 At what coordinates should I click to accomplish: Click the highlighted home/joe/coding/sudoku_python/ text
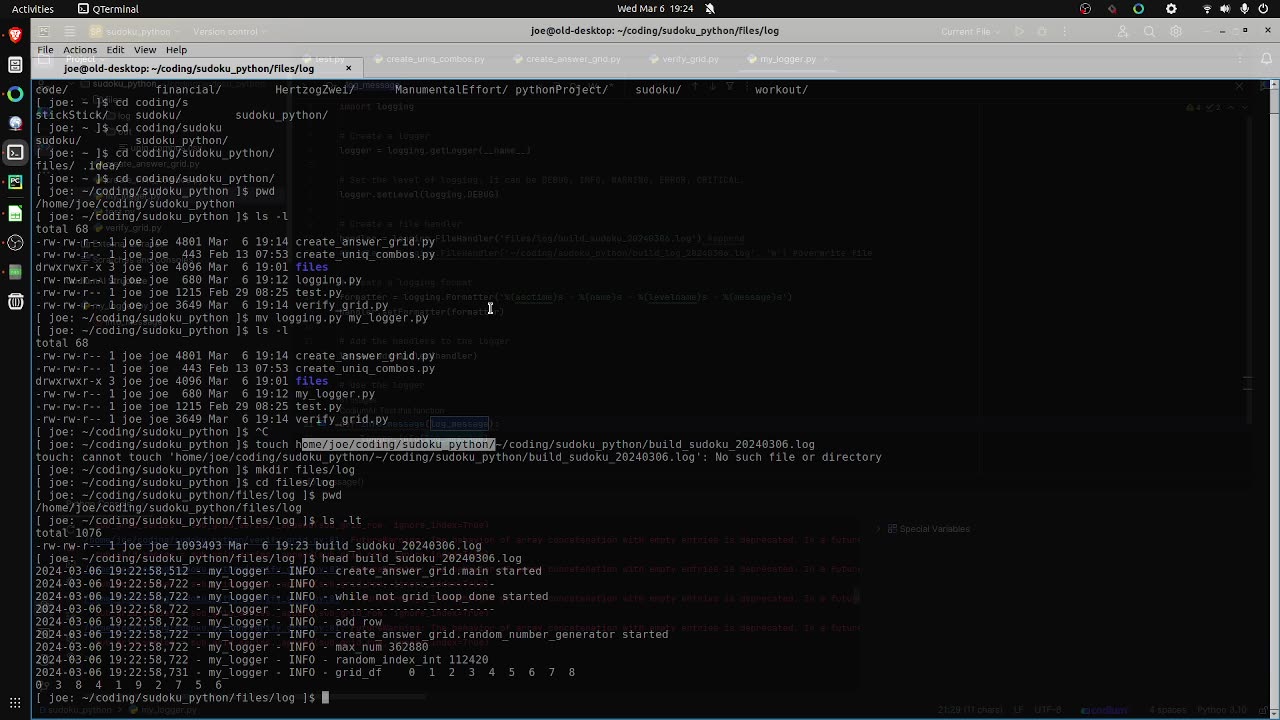click(398, 444)
